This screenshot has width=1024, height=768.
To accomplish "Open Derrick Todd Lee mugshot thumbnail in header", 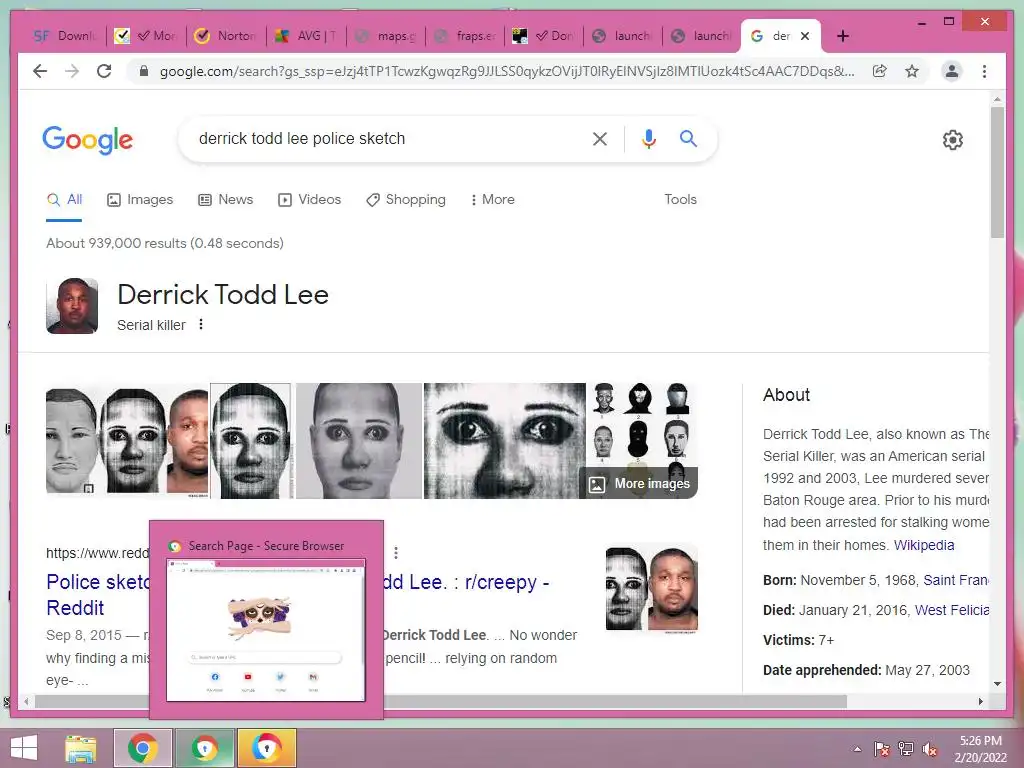I will coord(72,306).
